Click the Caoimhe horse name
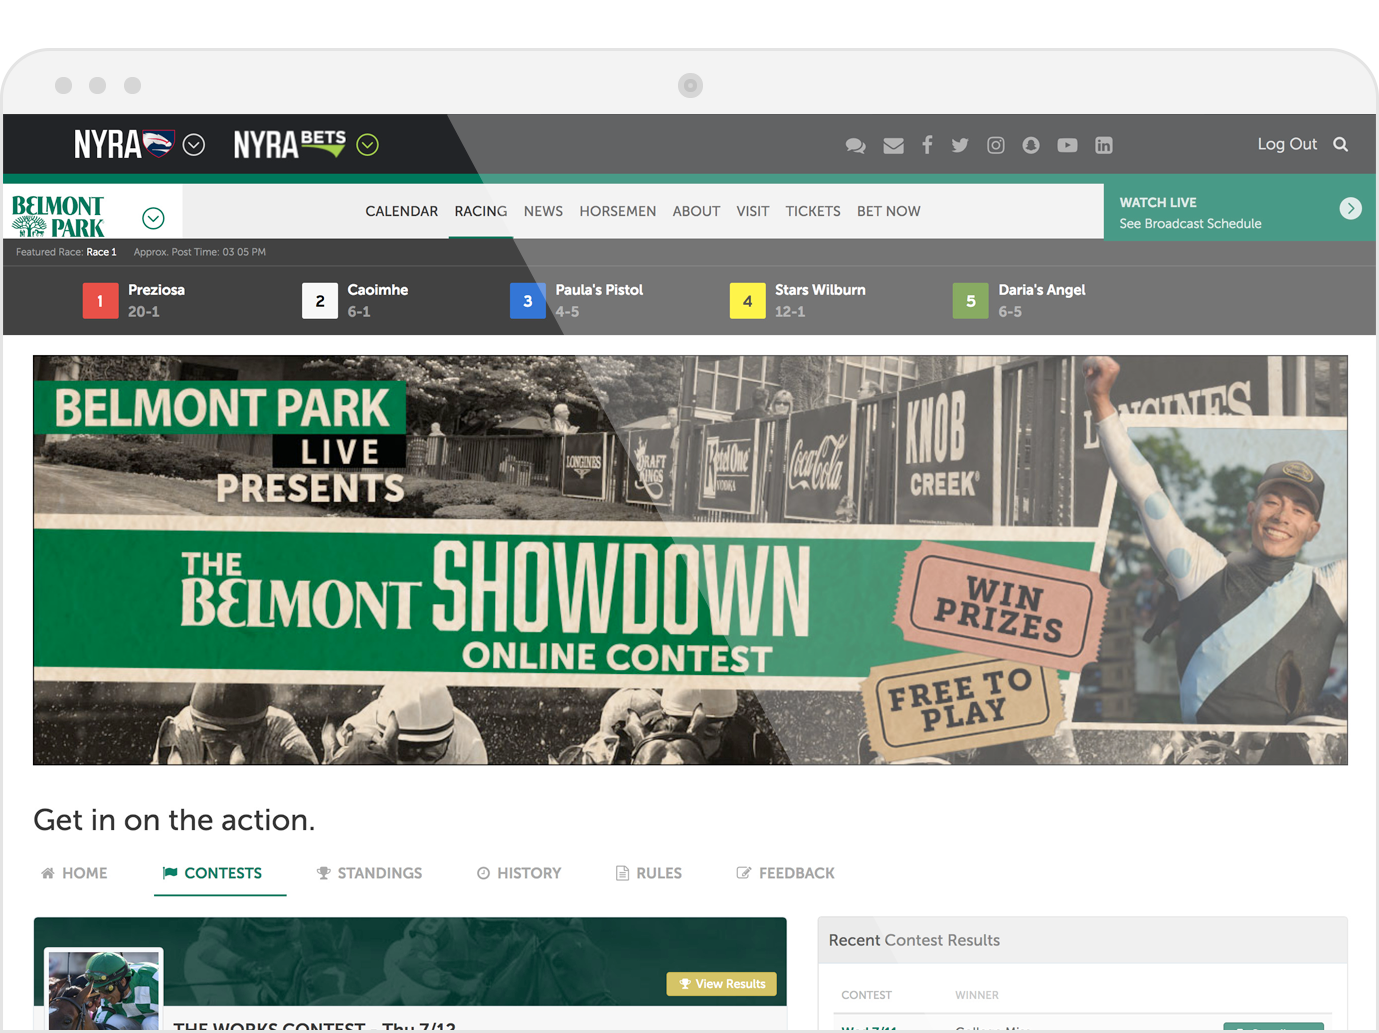This screenshot has width=1379, height=1033. [378, 290]
